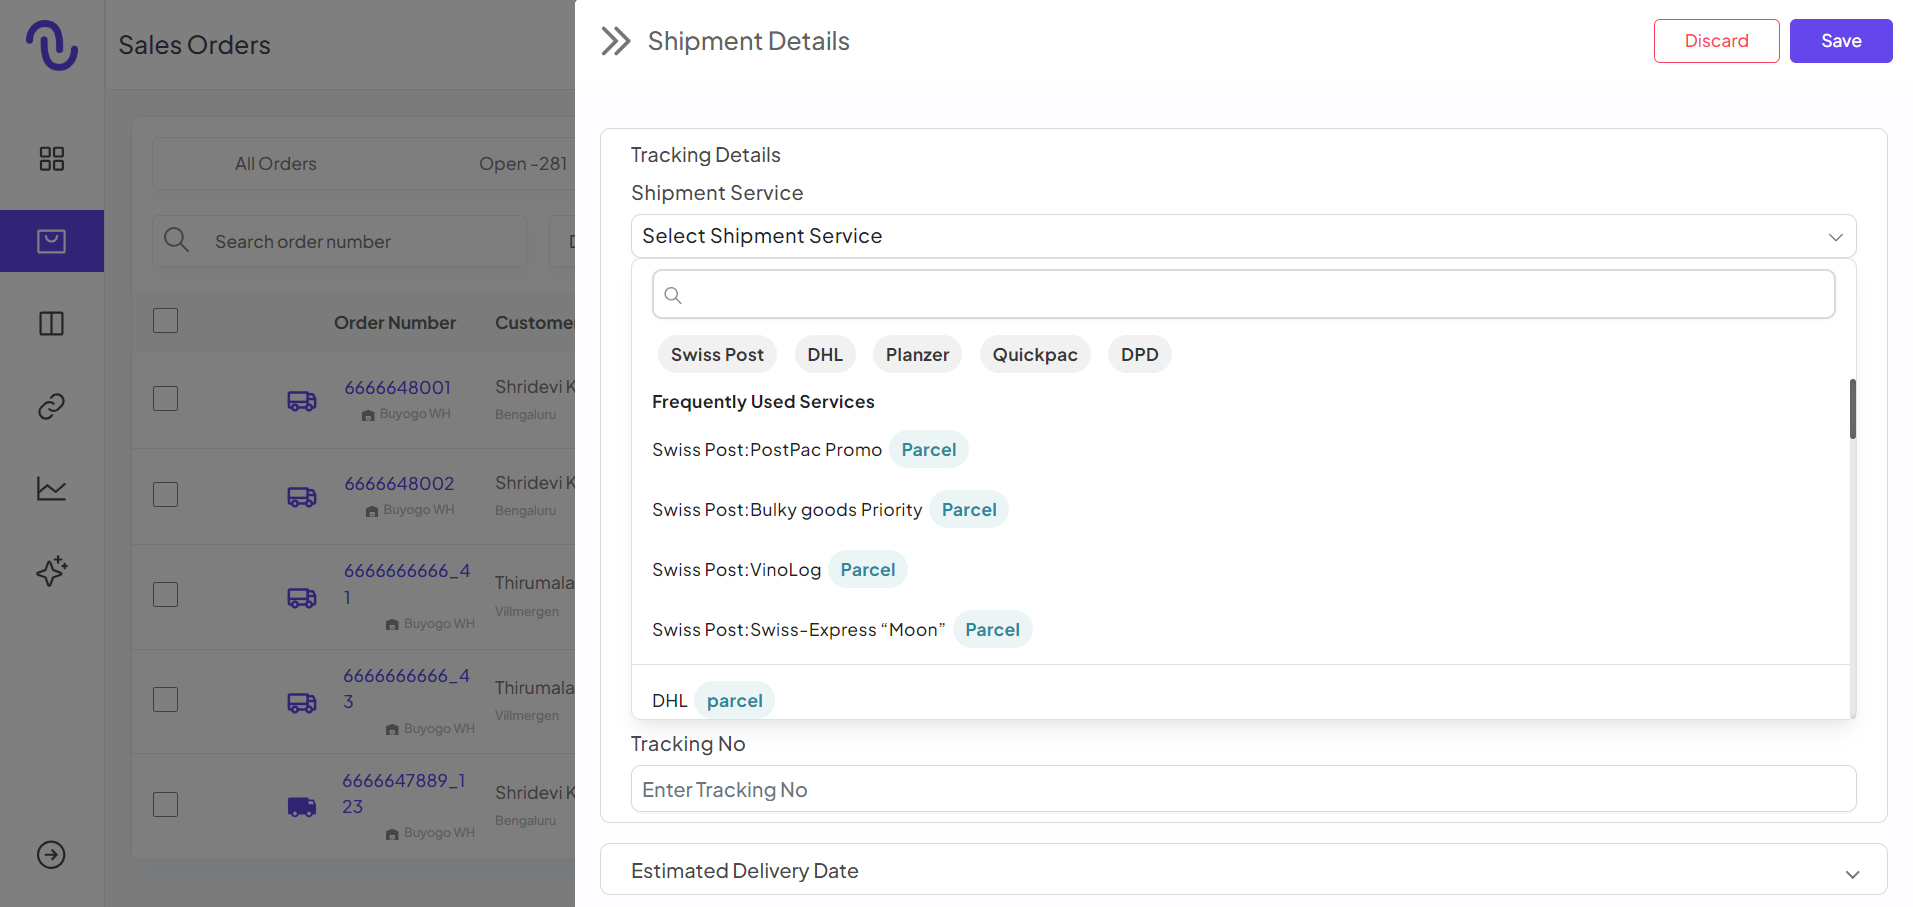The width and height of the screenshot is (1913, 907).
Task: Click the Tracking Details heading
Action: tap(705, 155)
